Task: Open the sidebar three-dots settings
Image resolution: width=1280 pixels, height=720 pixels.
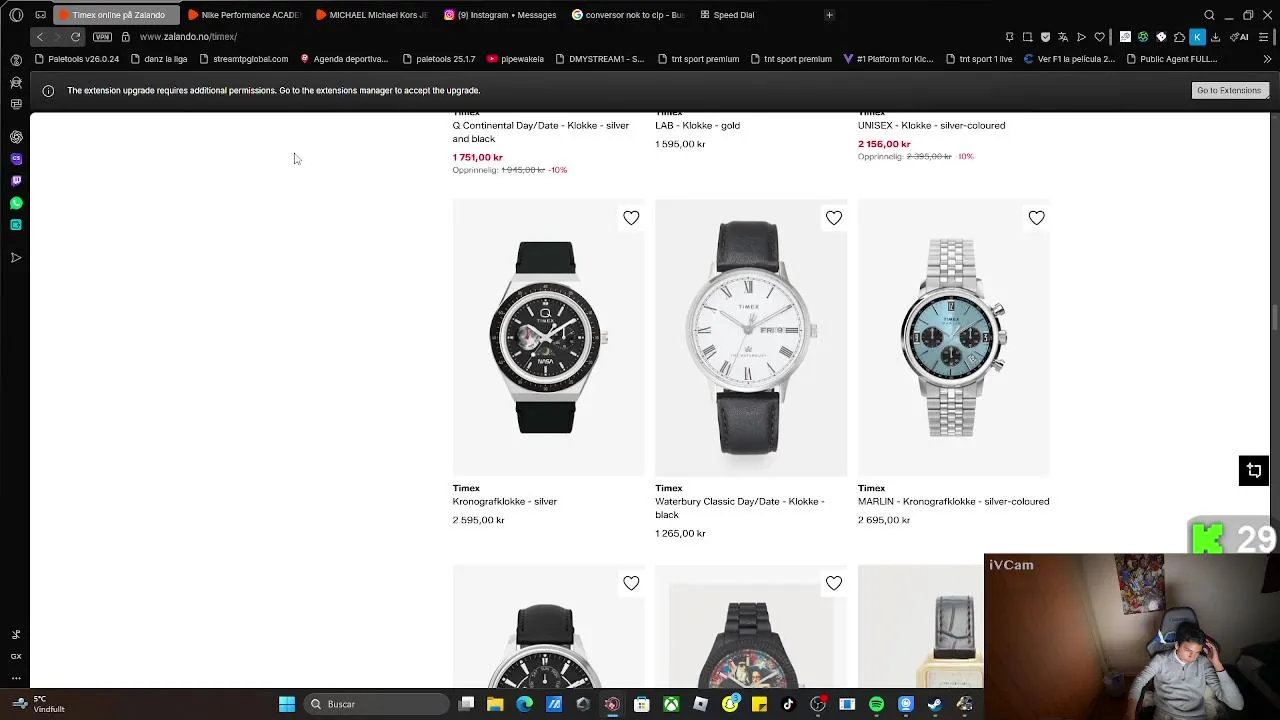Action: pyautogui.click(x=16, y=678)
